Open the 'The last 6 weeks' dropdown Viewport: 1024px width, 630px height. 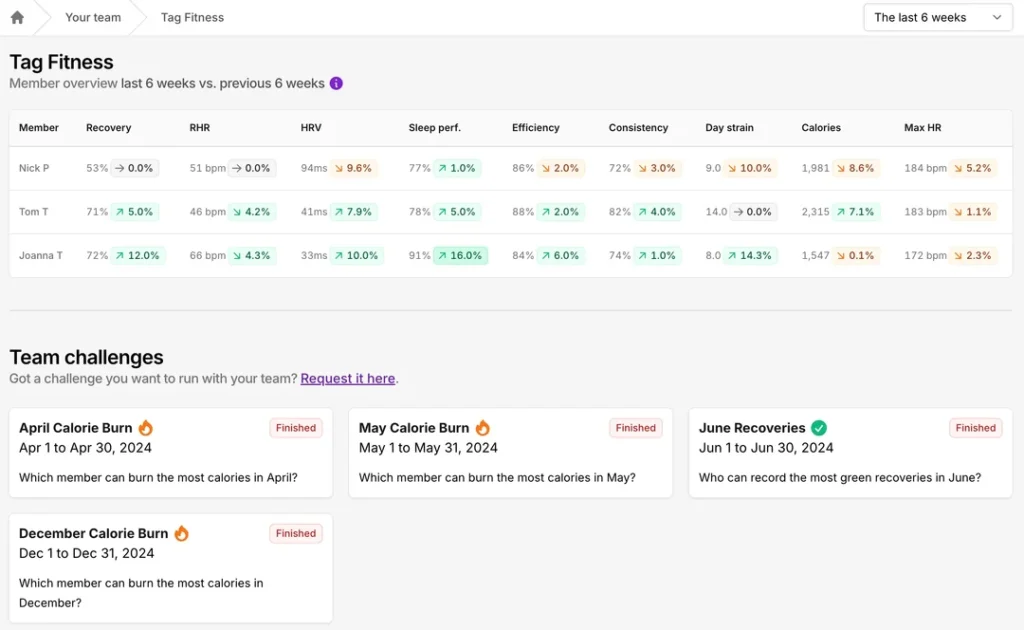(937, 17)
